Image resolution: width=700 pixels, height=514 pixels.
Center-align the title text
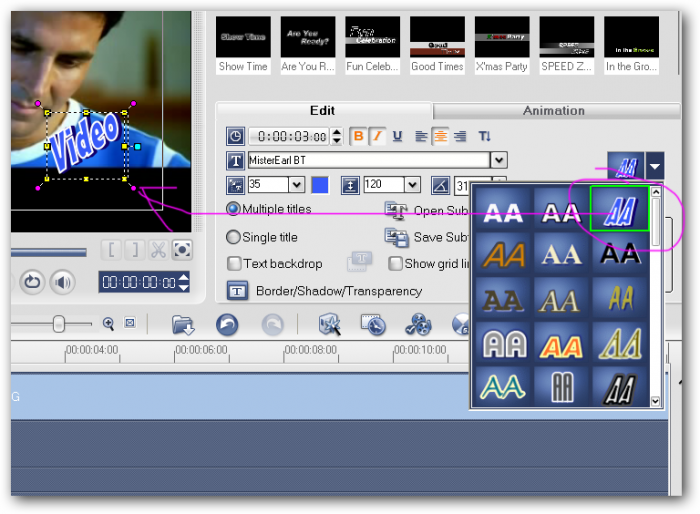click(440, 136)
